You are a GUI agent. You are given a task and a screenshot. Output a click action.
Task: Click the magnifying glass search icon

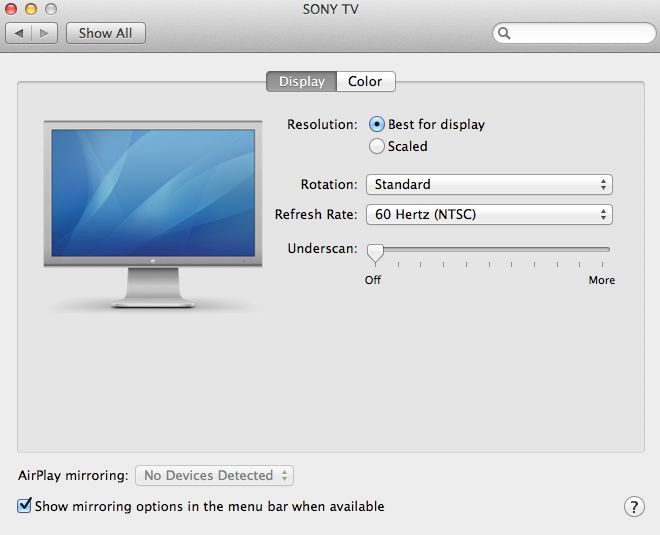click(x=504, y=33)
